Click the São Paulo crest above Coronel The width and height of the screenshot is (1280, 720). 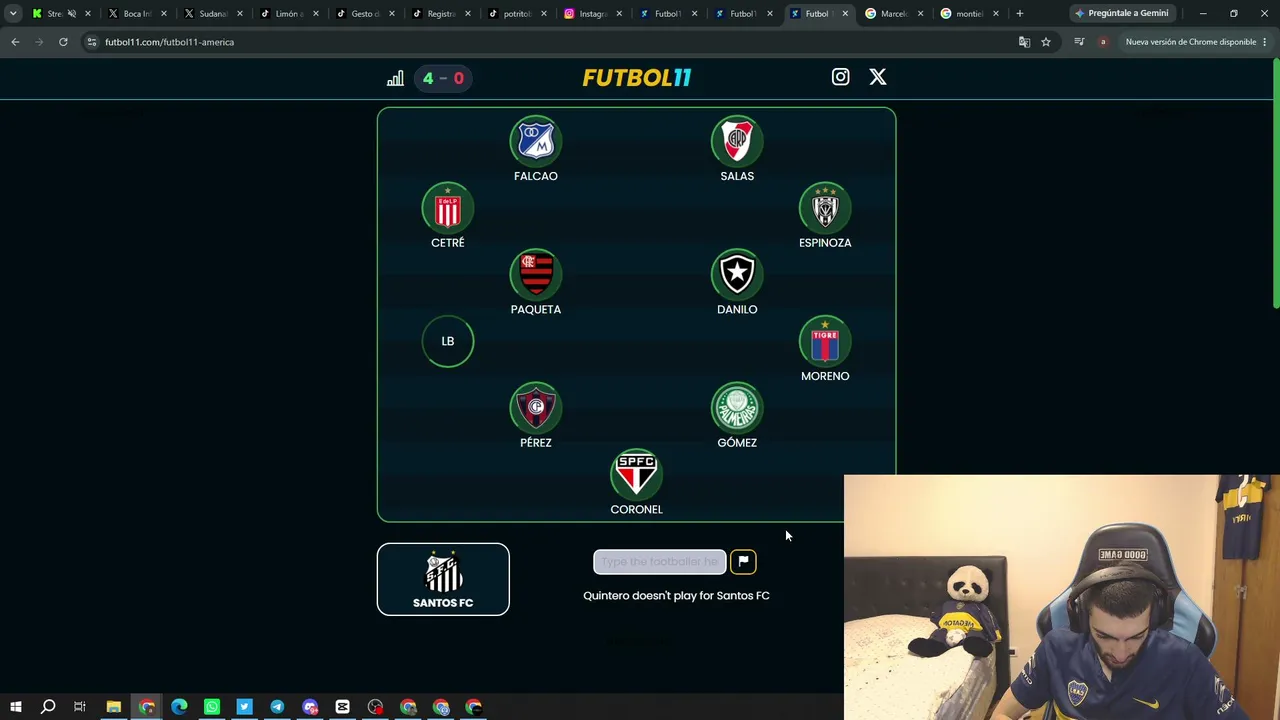pyautogui.click(x=636, y=475)
